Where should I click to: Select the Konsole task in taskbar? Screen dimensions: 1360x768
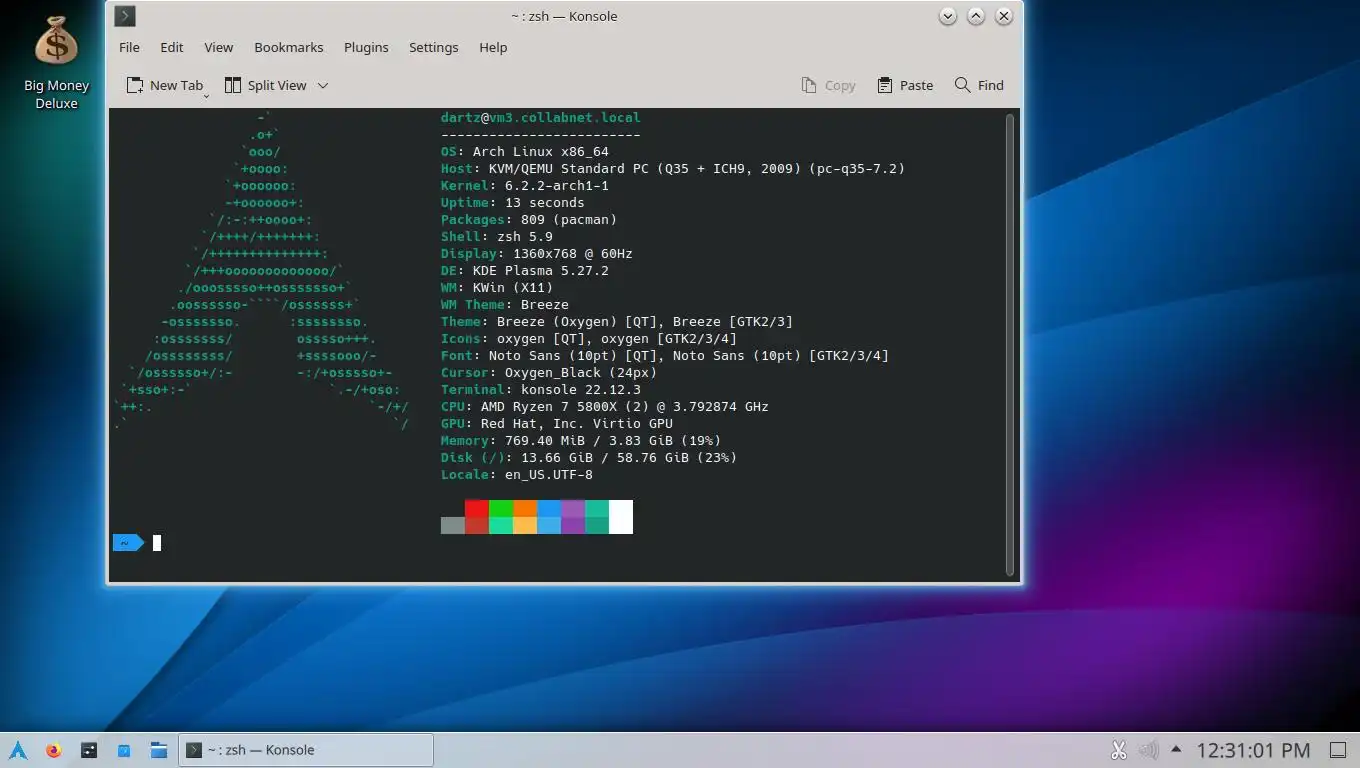click(x=306, y=750)
